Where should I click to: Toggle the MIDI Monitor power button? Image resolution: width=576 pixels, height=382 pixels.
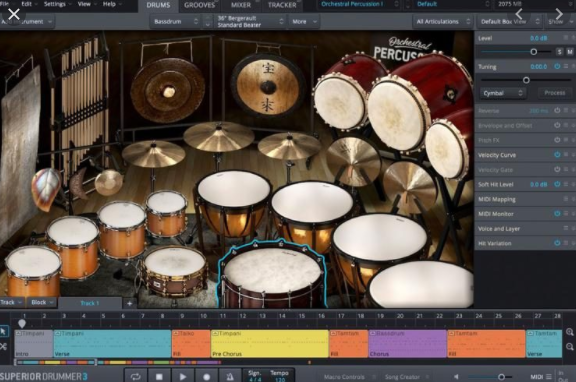click(x=557, y=213)
